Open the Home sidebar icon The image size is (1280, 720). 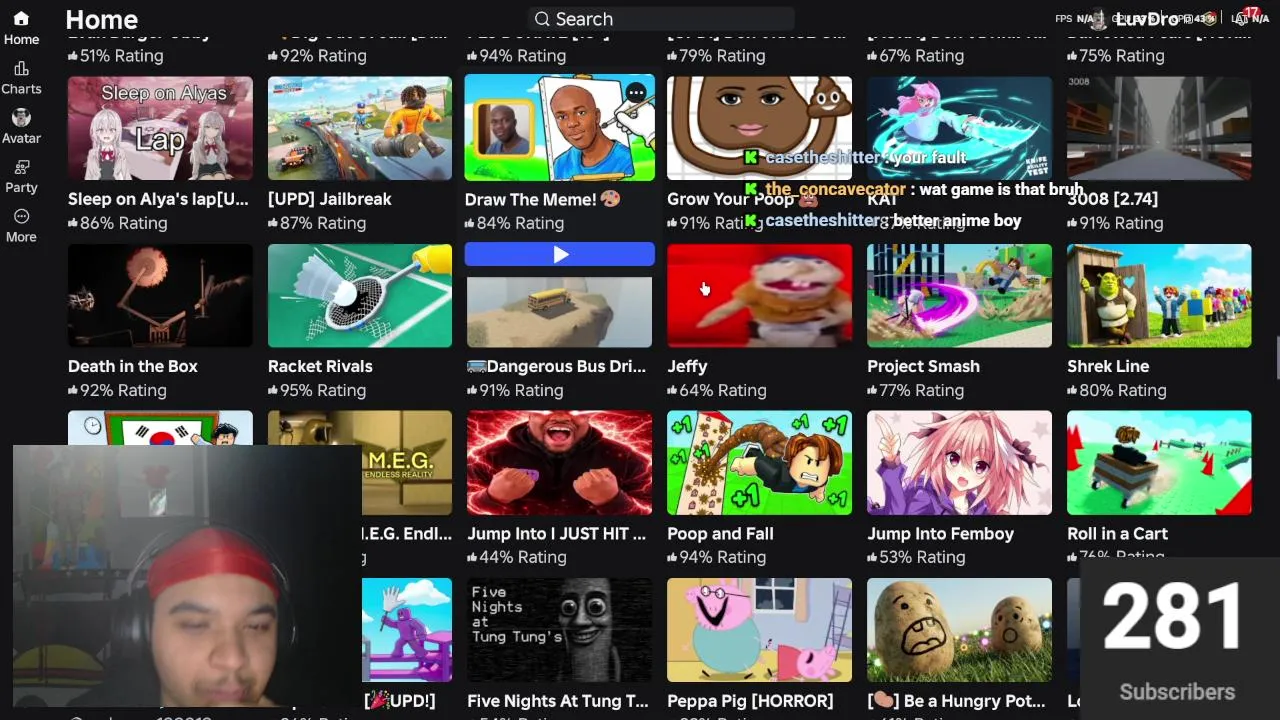pyautogui.click(x=21, y=28)
